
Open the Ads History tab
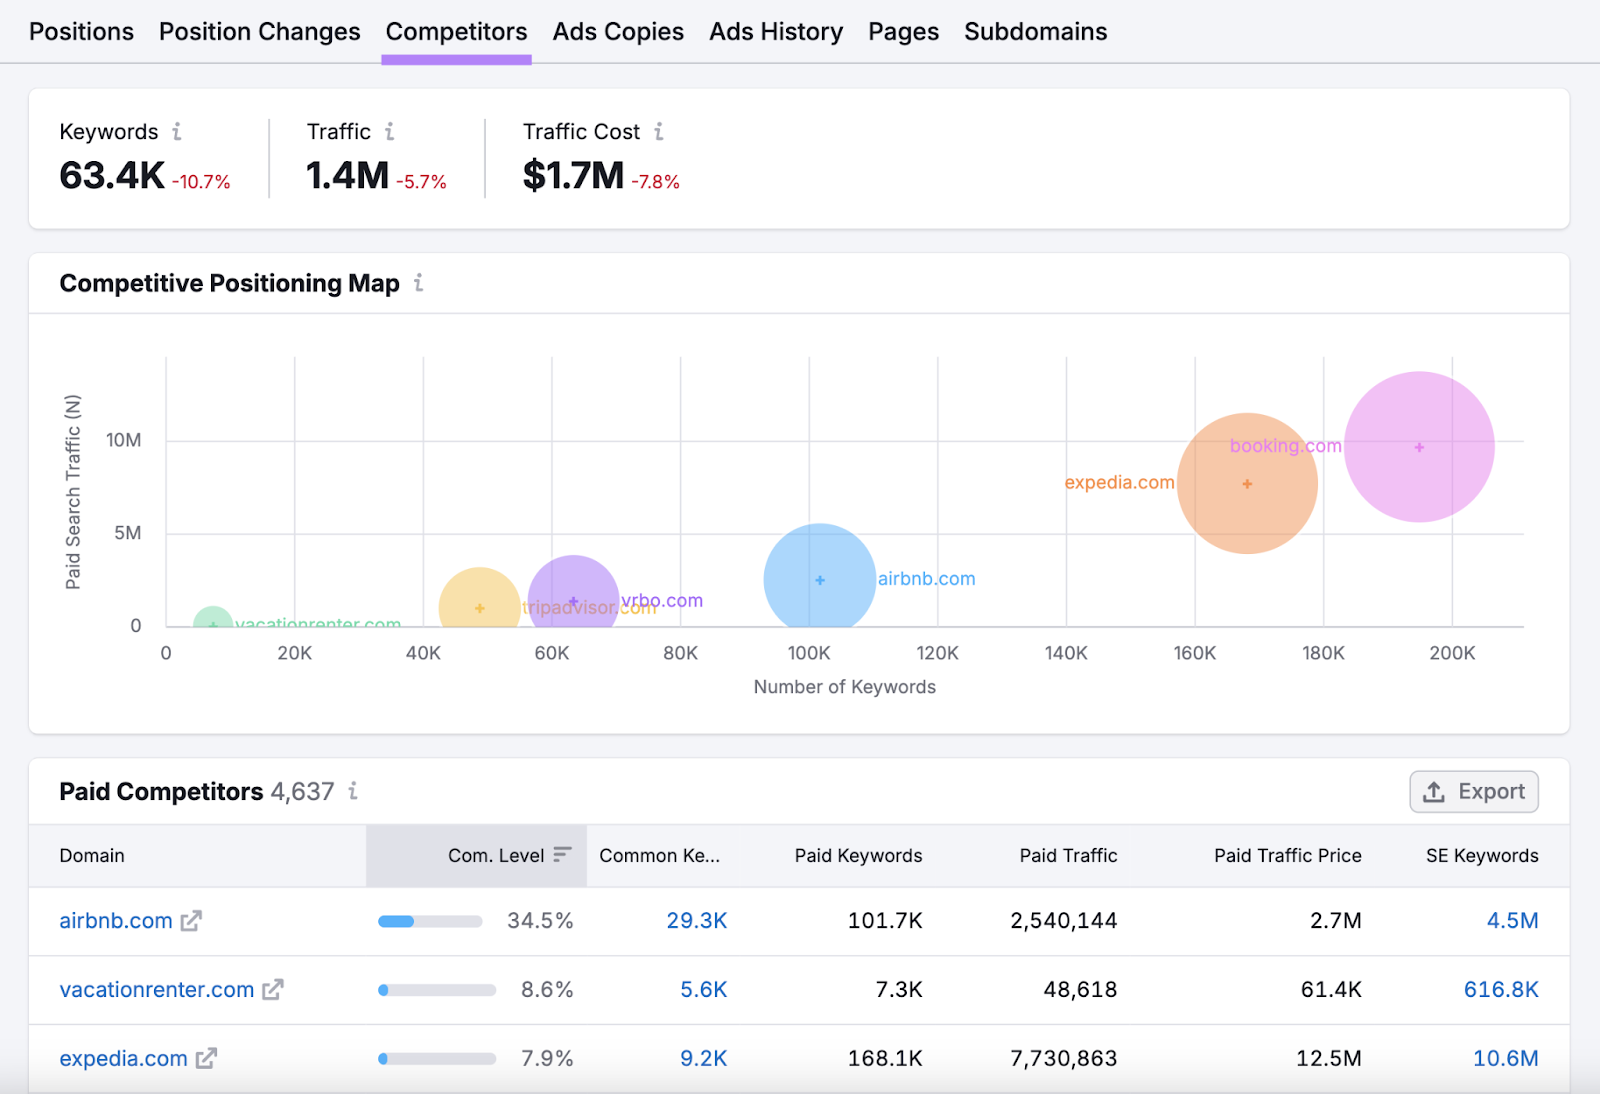(776, 31)
